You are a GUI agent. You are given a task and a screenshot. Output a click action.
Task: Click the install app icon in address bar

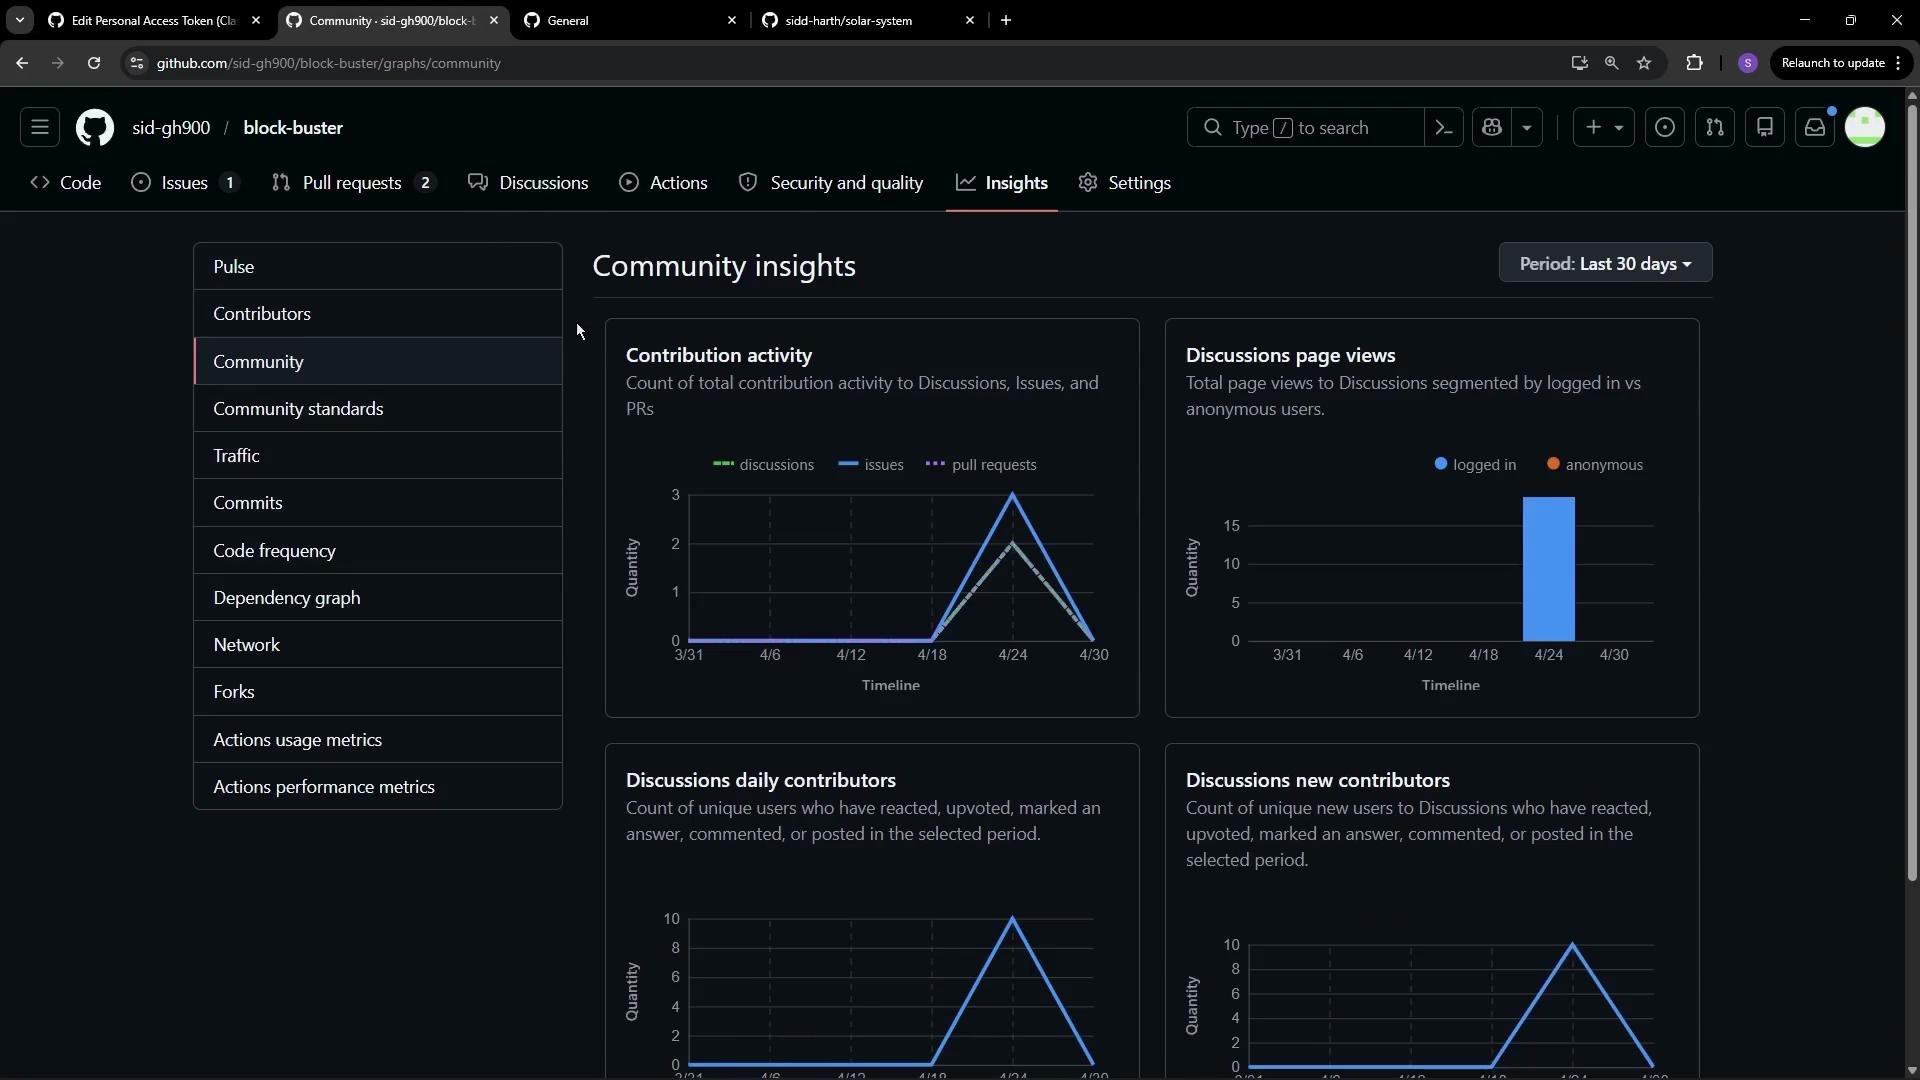(1579, 63)
